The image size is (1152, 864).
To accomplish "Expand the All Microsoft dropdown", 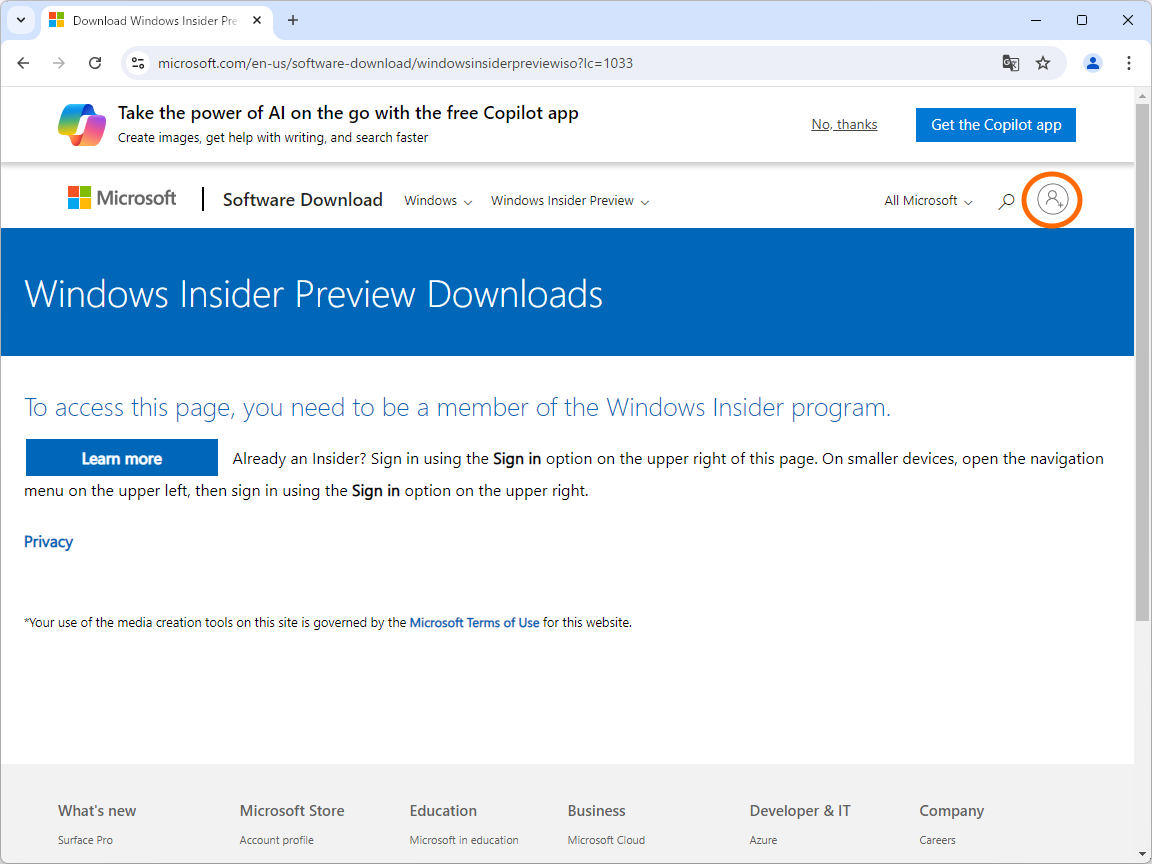I will [x=926, y=200].
